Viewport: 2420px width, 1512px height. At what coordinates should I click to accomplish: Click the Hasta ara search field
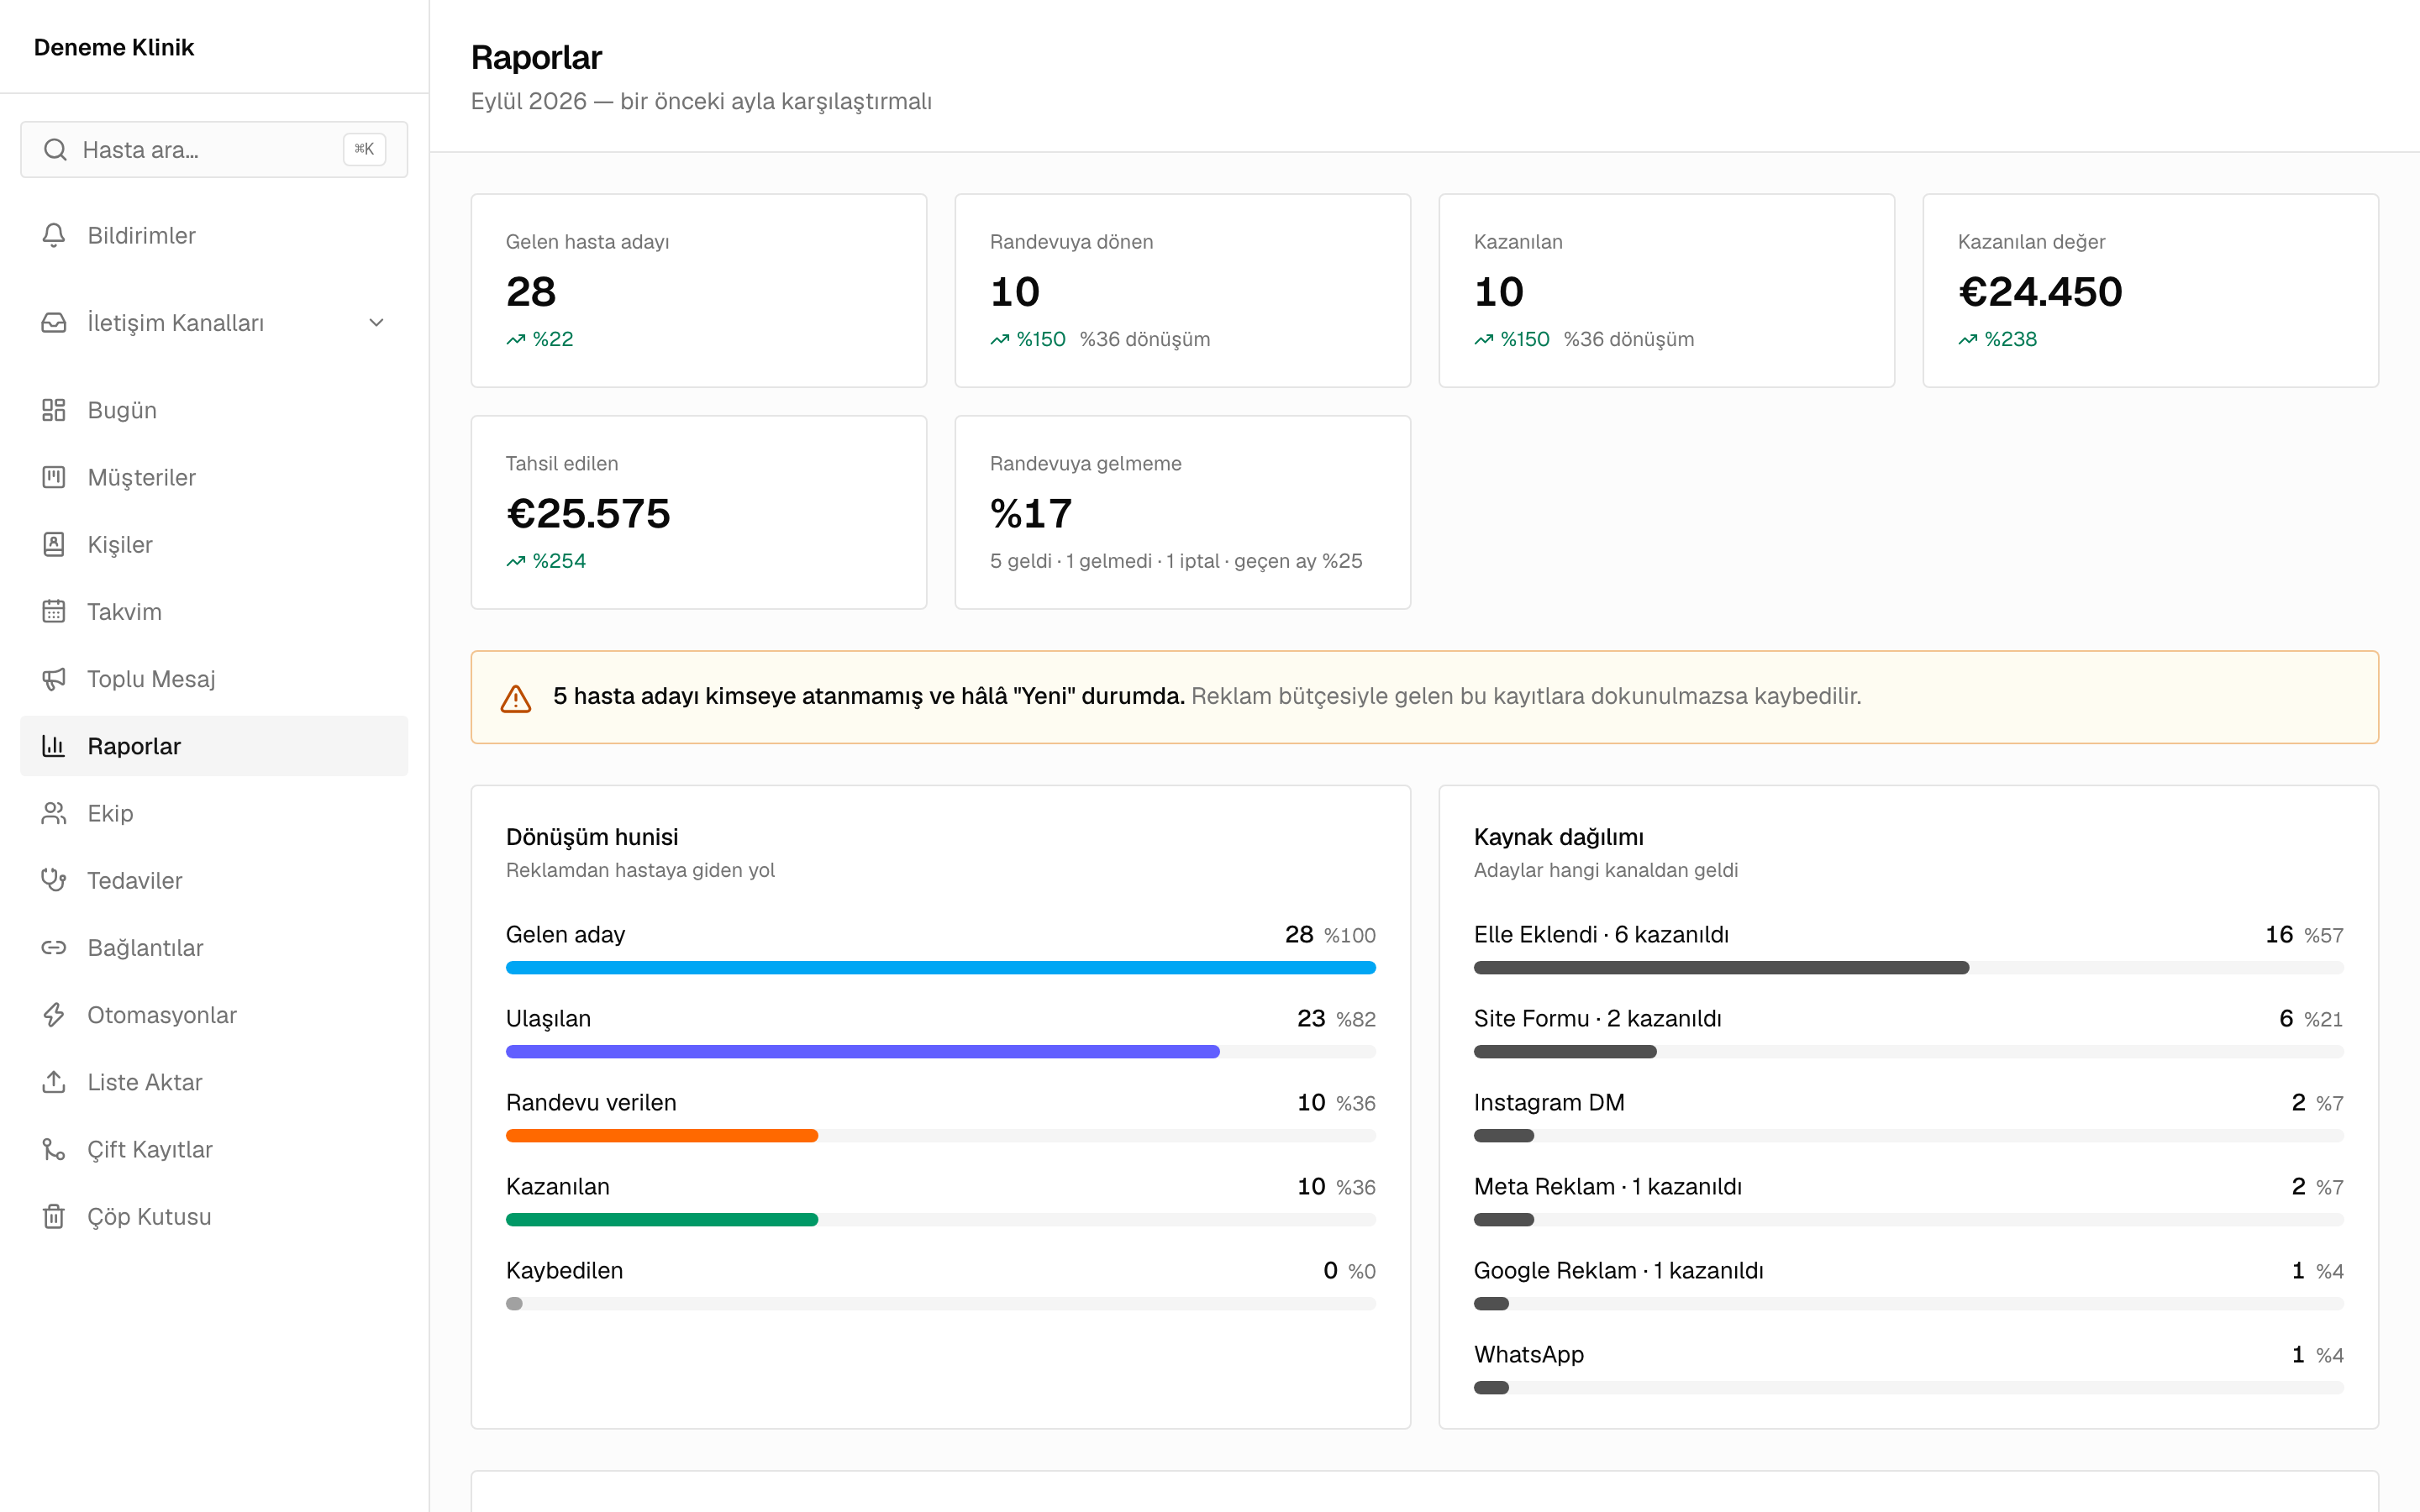(x=214, y=149)
